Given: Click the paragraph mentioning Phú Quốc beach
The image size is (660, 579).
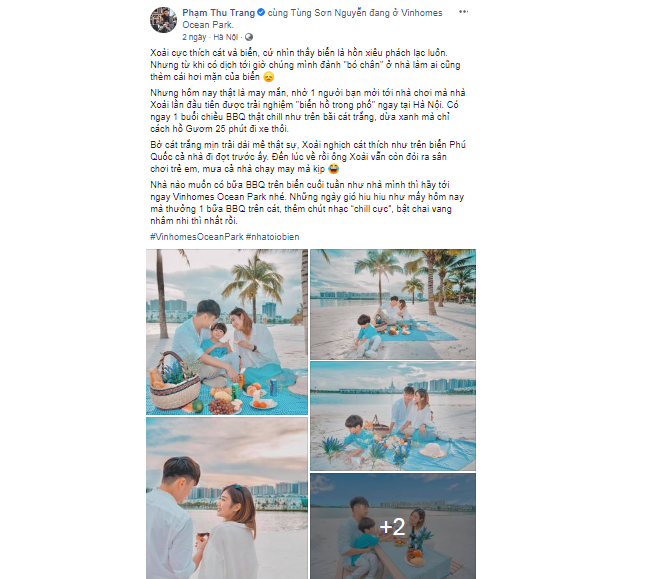Looking at the screenshot, I should coord(308,157).
